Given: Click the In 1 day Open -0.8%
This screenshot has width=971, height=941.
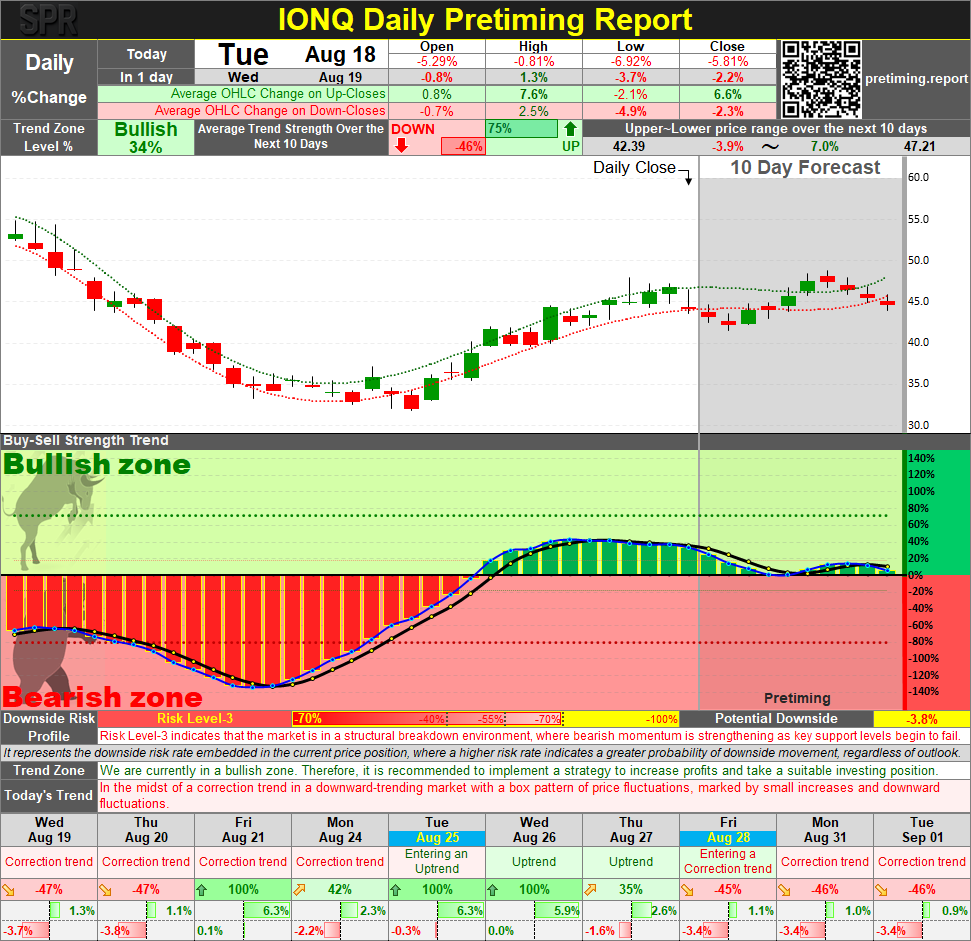Looking at the screenshot, I should point(437,77).
